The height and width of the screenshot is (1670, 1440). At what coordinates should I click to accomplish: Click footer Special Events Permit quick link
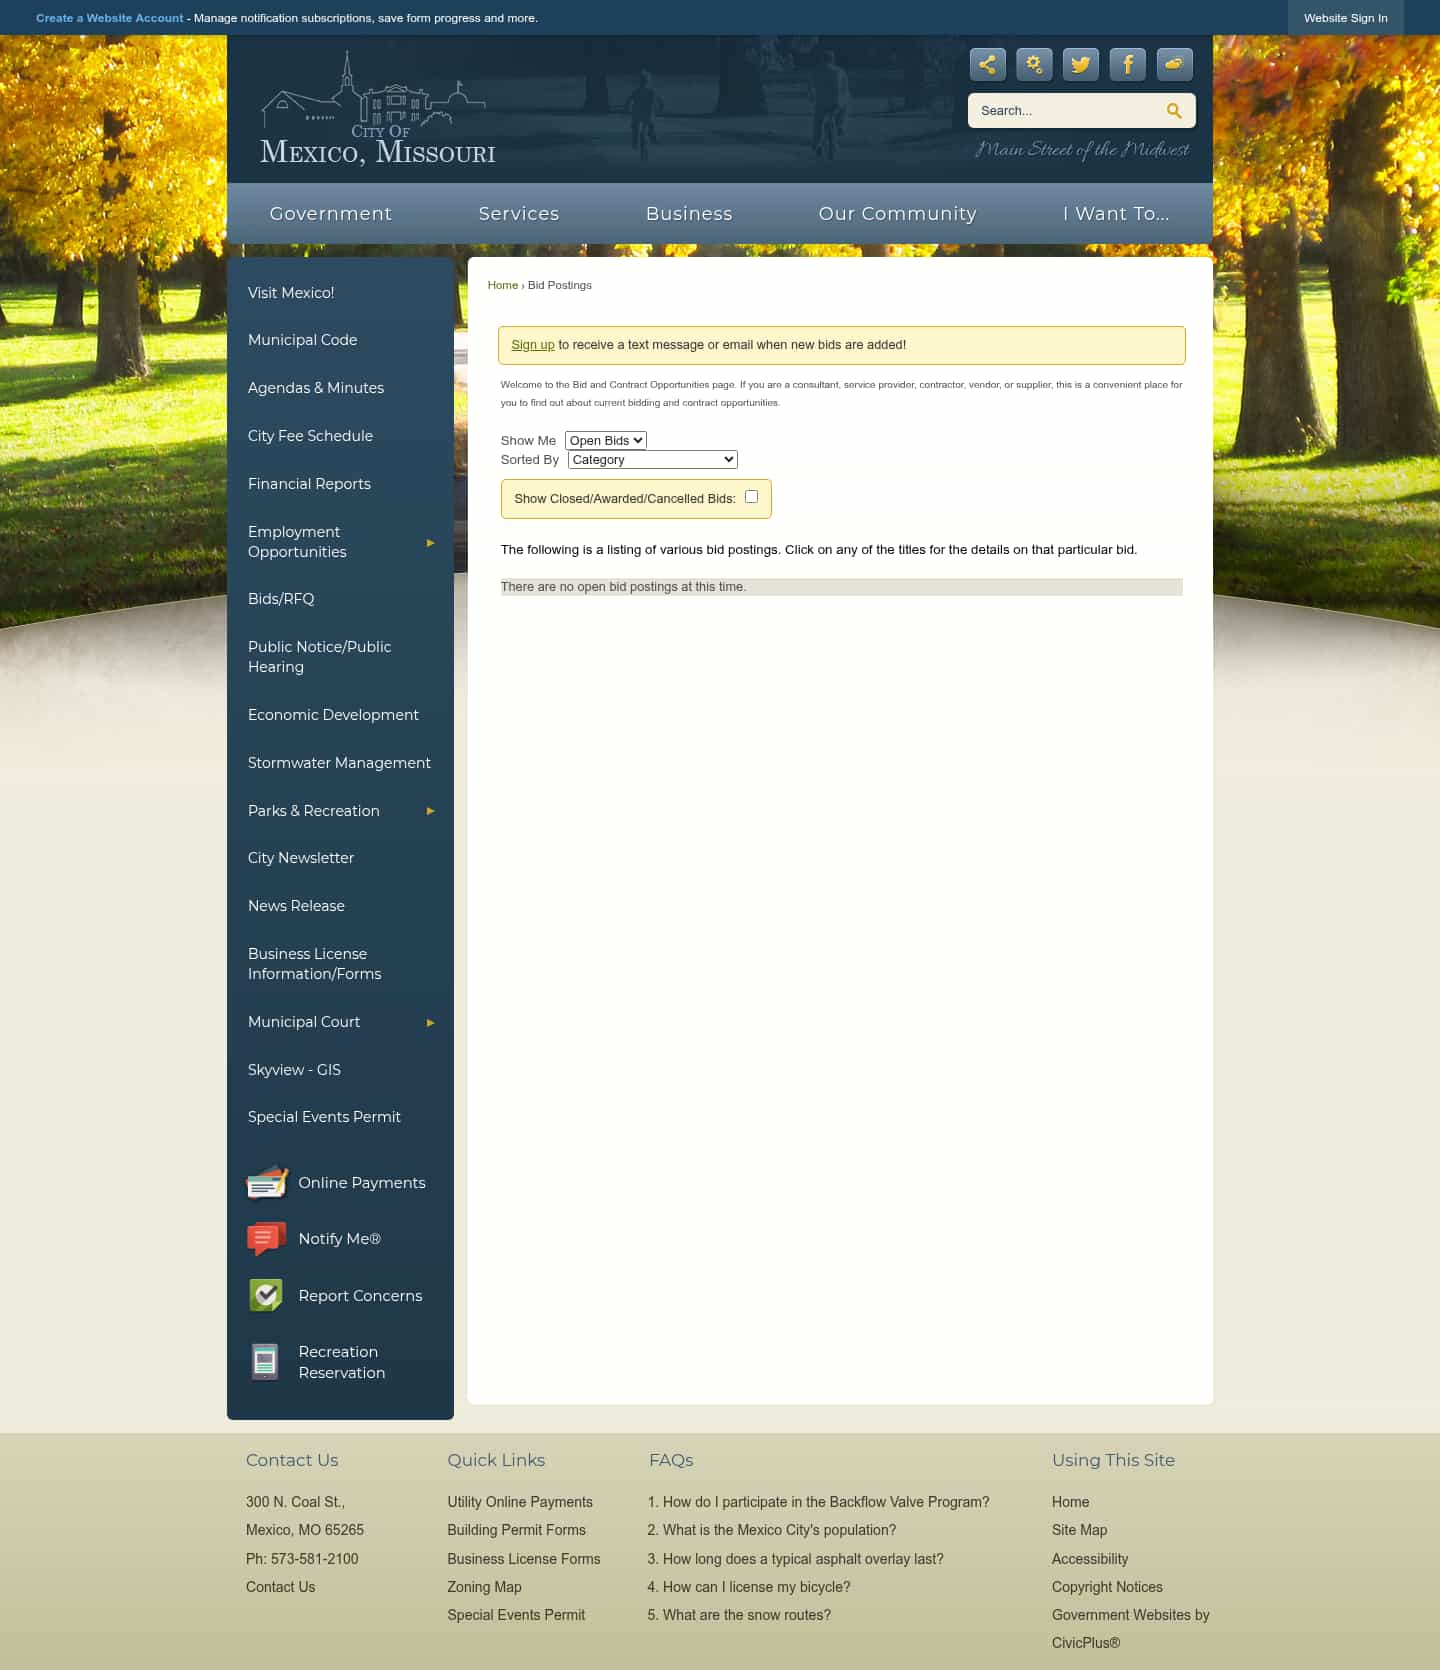click(x=516, y=1615)
